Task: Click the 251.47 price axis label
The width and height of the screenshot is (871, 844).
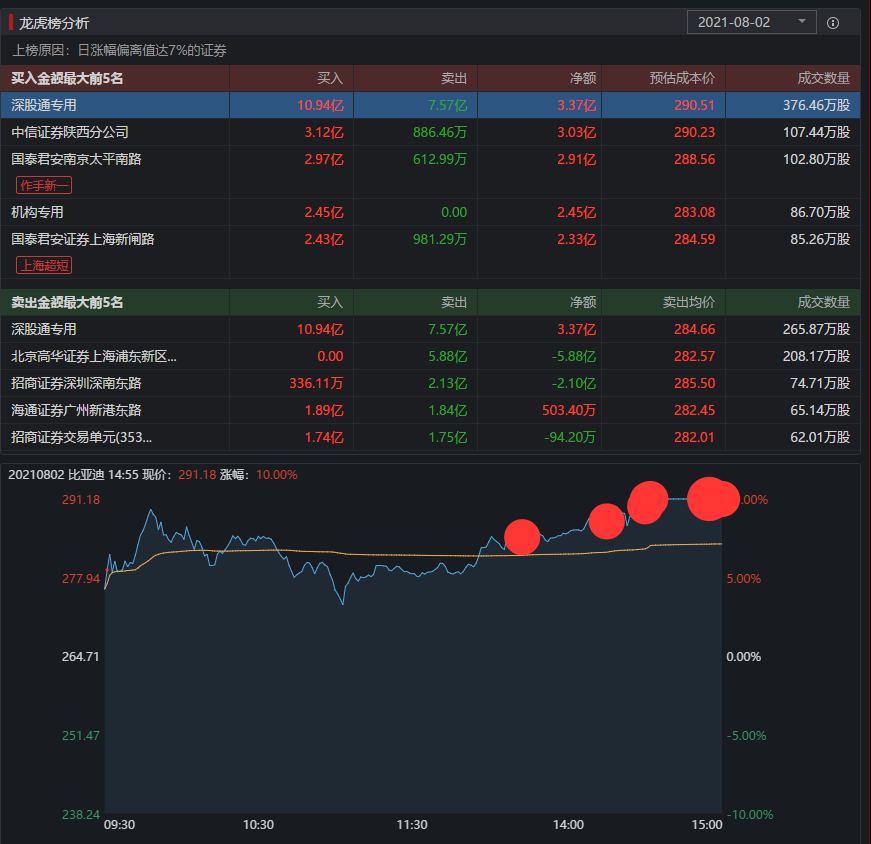Action: 81,735
